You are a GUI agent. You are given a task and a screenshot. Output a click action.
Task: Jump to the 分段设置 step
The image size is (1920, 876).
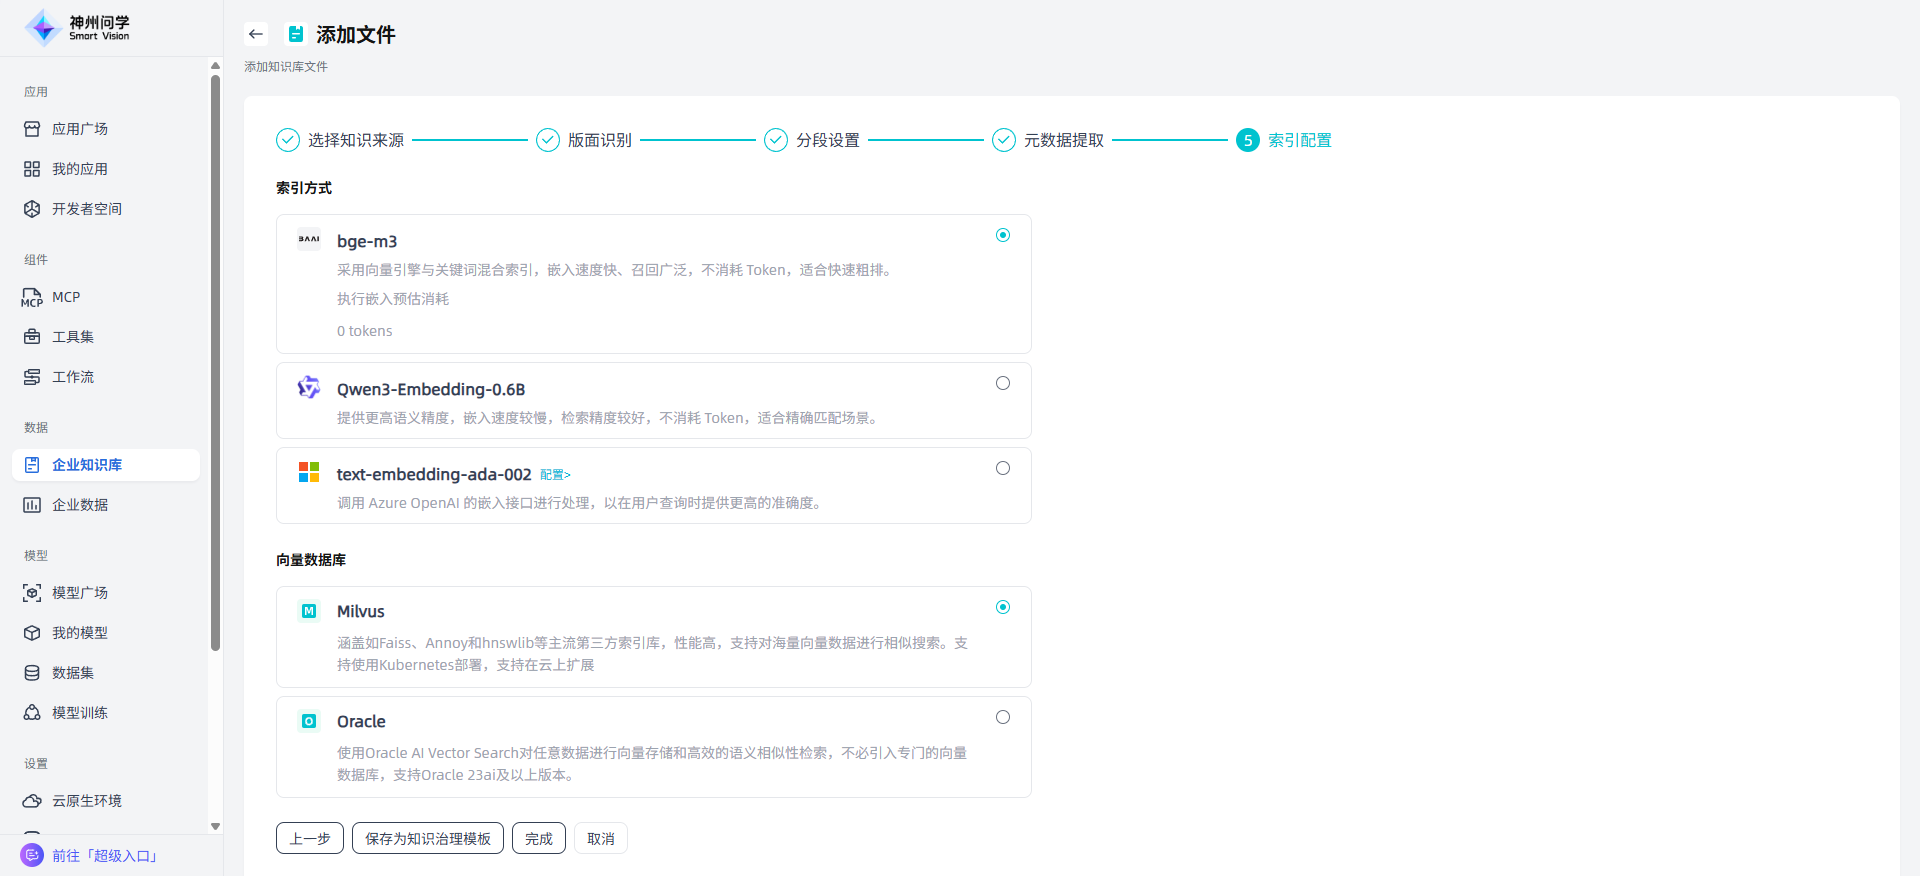pos(827,140)
